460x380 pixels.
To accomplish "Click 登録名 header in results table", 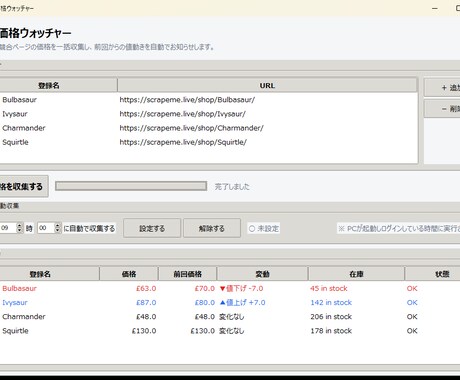I will (x=49, y=274).
